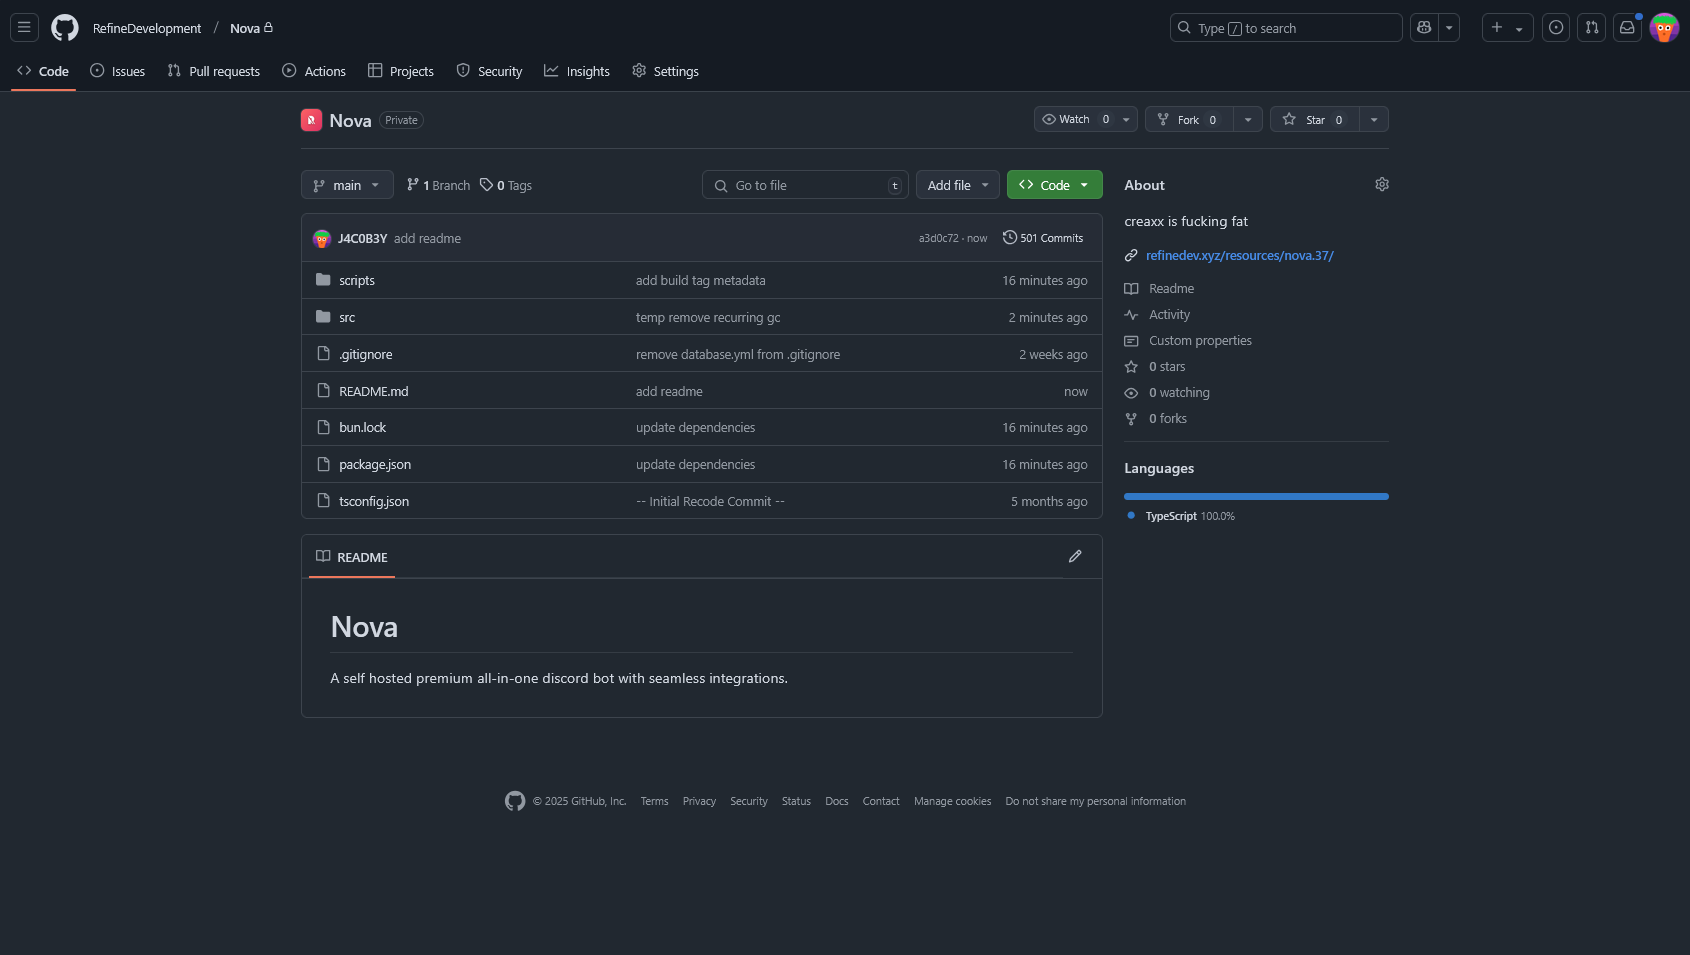Expand the Watch notifications dropdown arrow
The width and height of the screenshot is (1690, 955).
click(x=1127, y=119)
